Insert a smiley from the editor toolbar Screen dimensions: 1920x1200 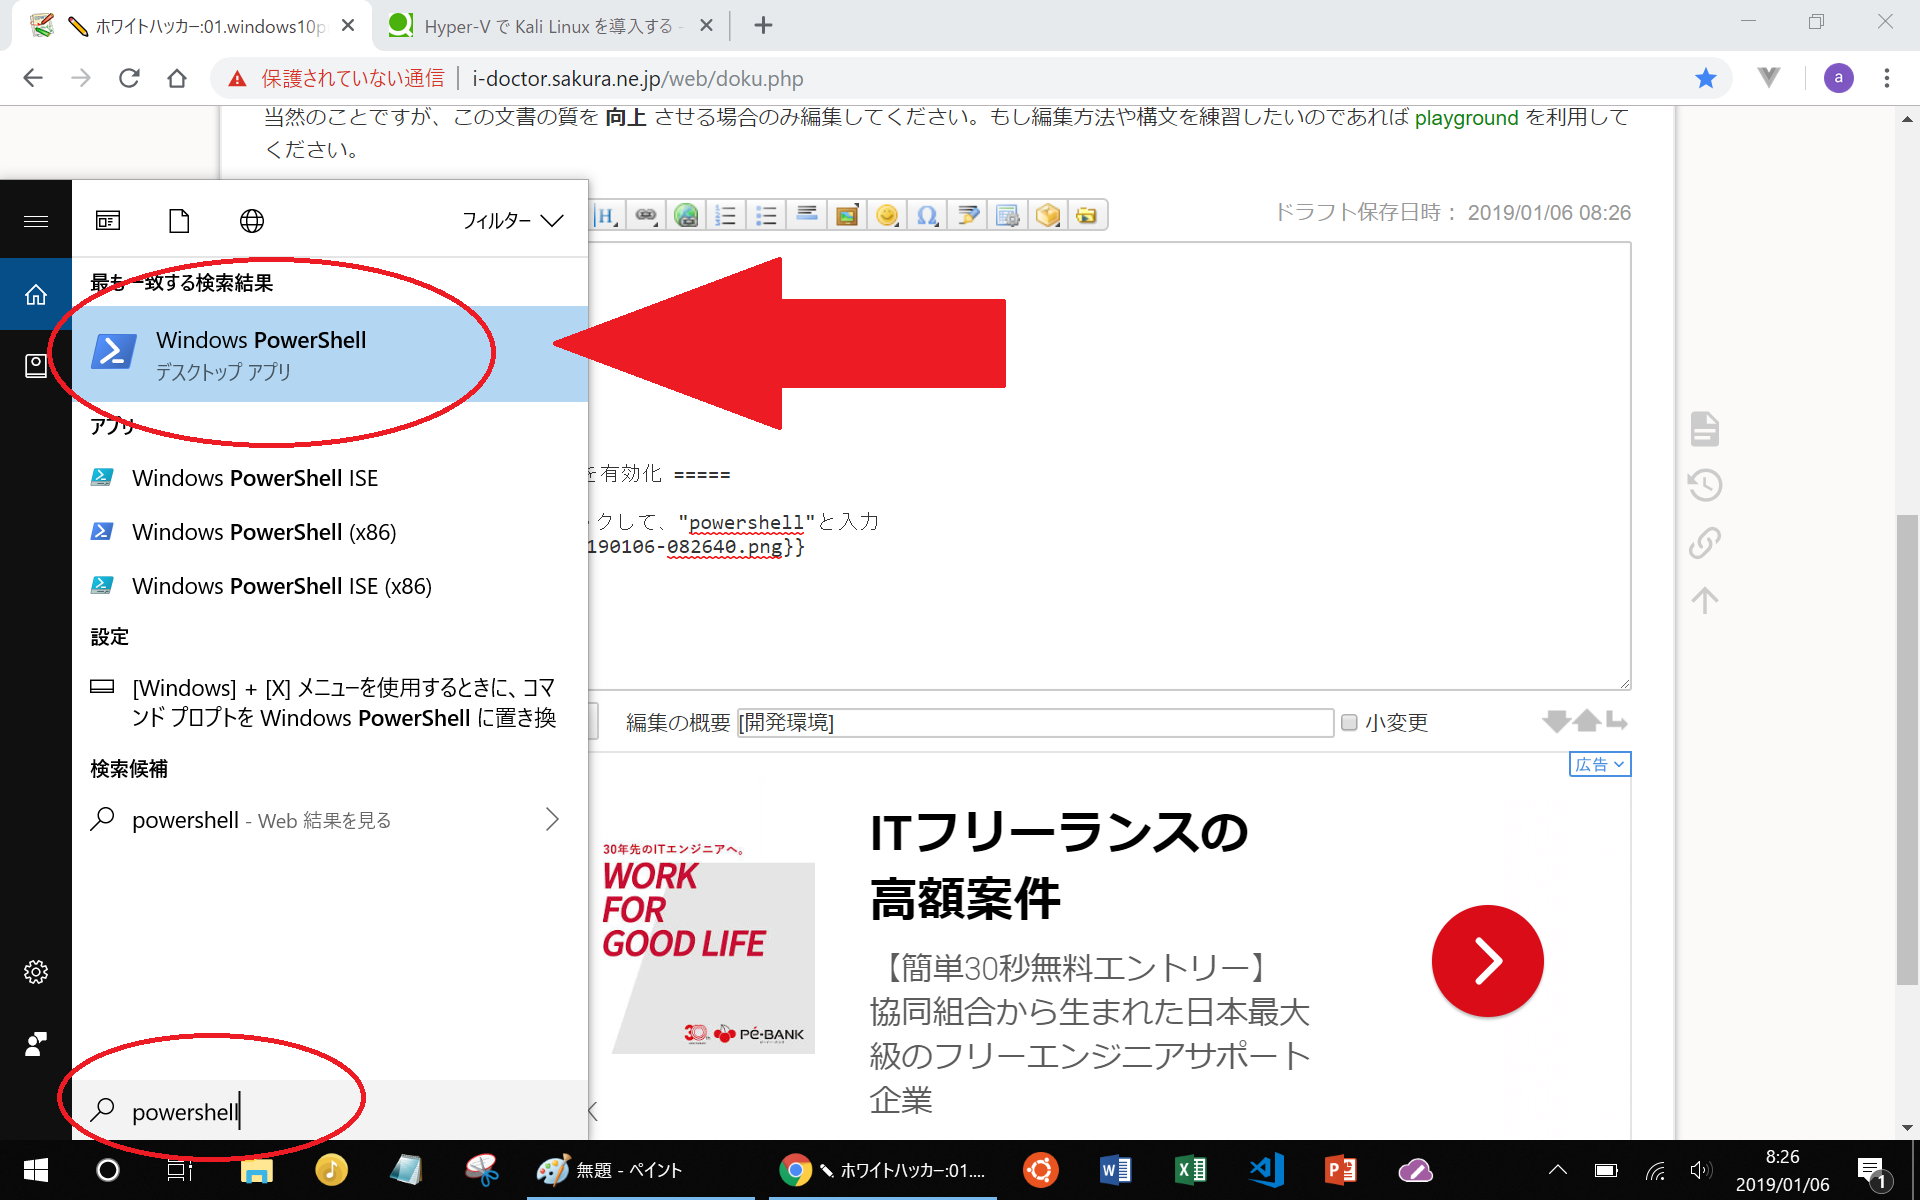point(887,215)
